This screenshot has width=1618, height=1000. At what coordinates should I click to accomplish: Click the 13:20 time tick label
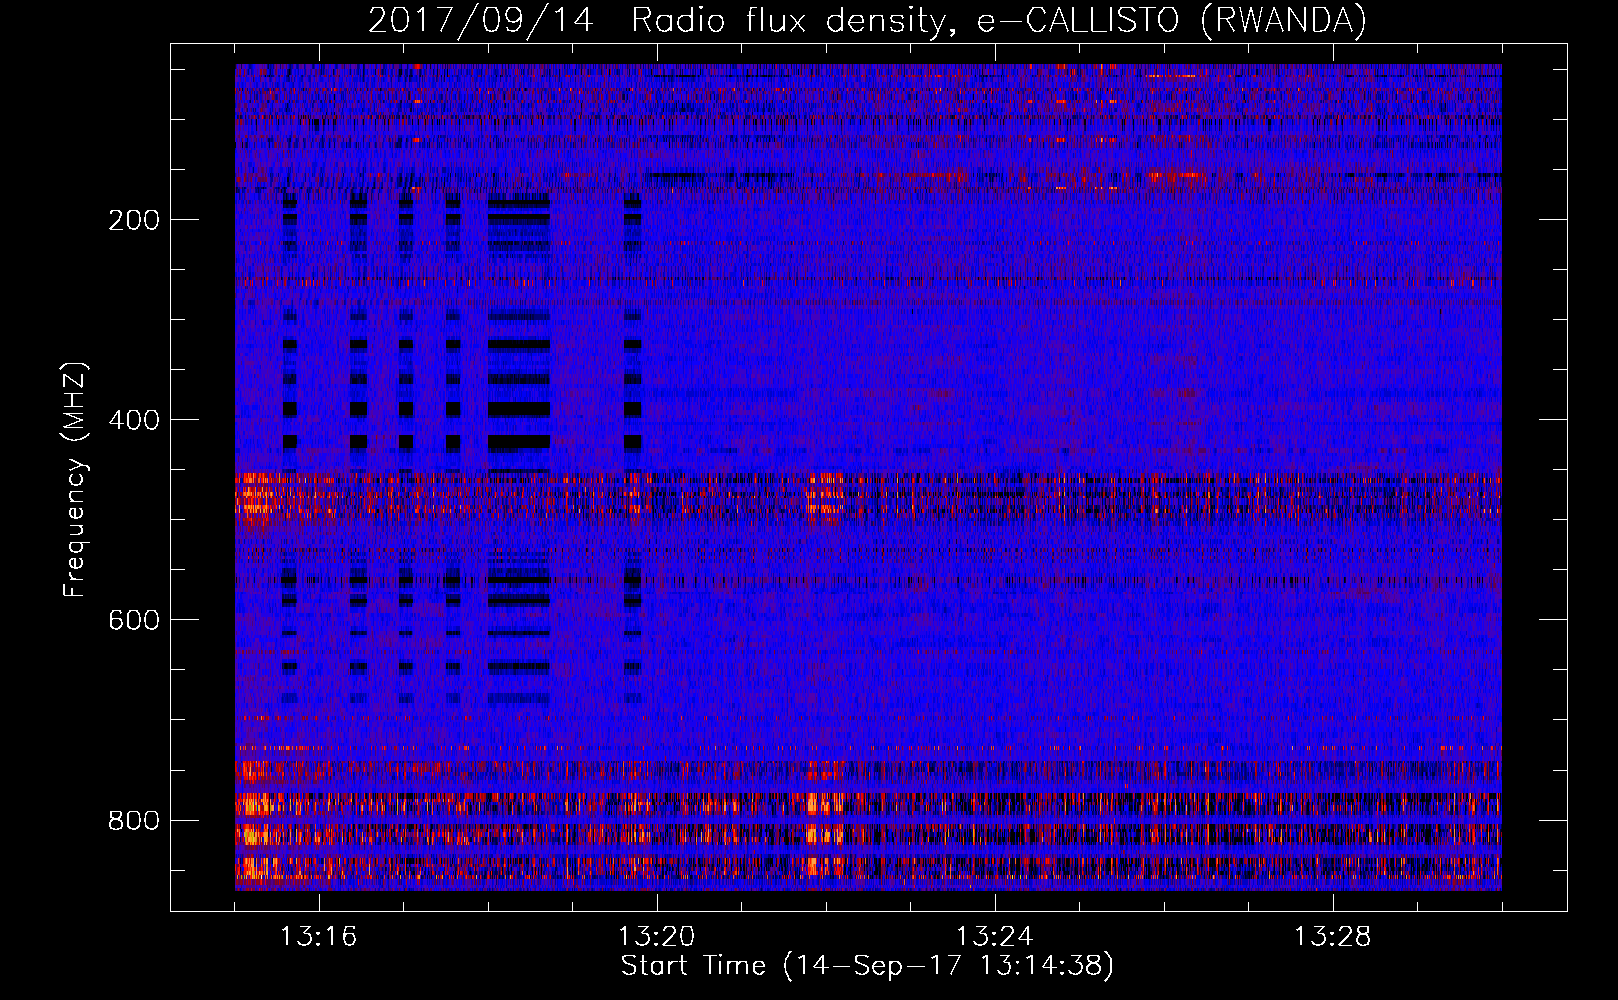(x=656, y=937)
